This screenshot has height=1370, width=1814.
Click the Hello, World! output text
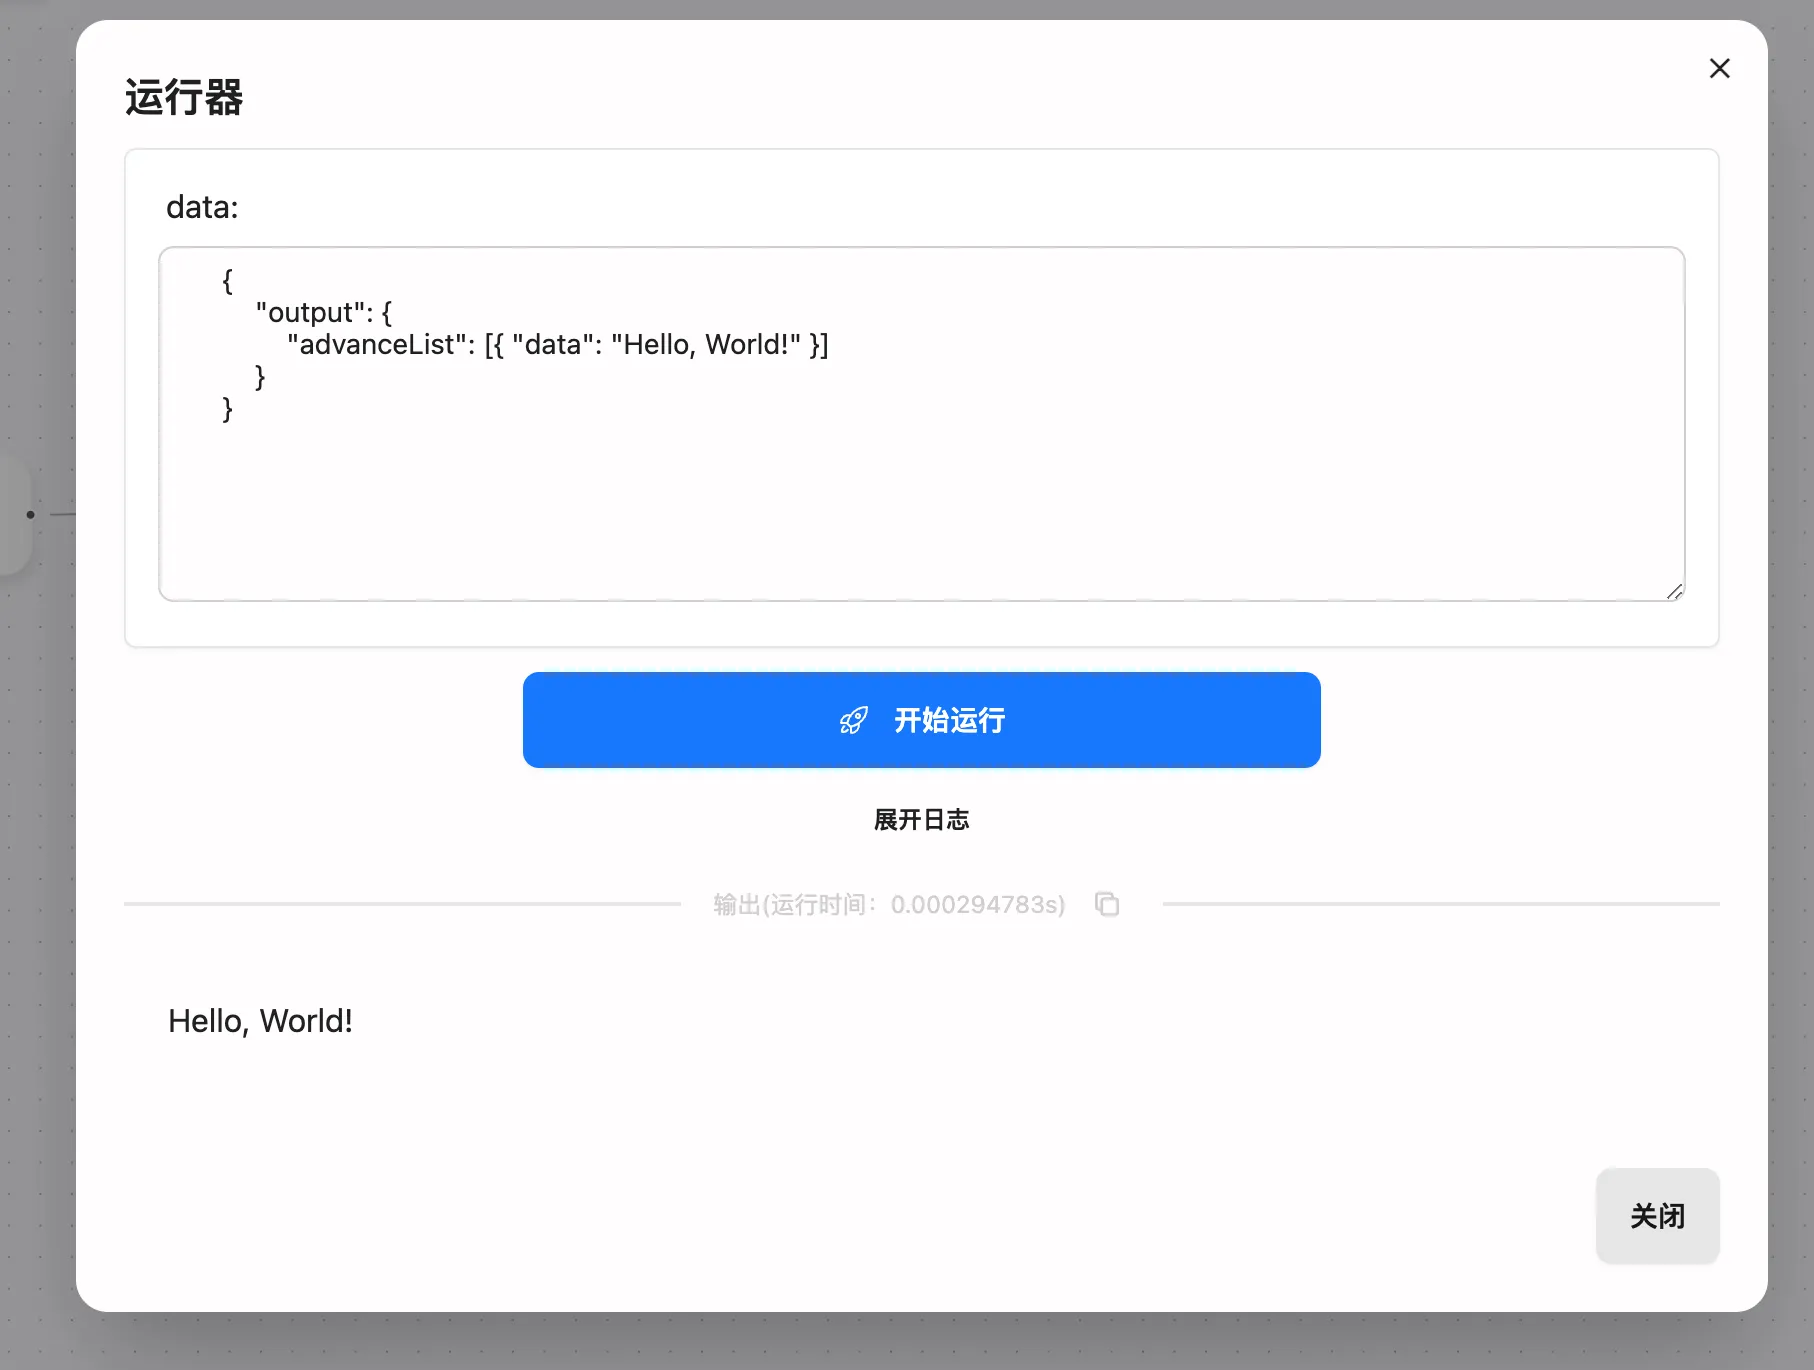pos(260,1021)
